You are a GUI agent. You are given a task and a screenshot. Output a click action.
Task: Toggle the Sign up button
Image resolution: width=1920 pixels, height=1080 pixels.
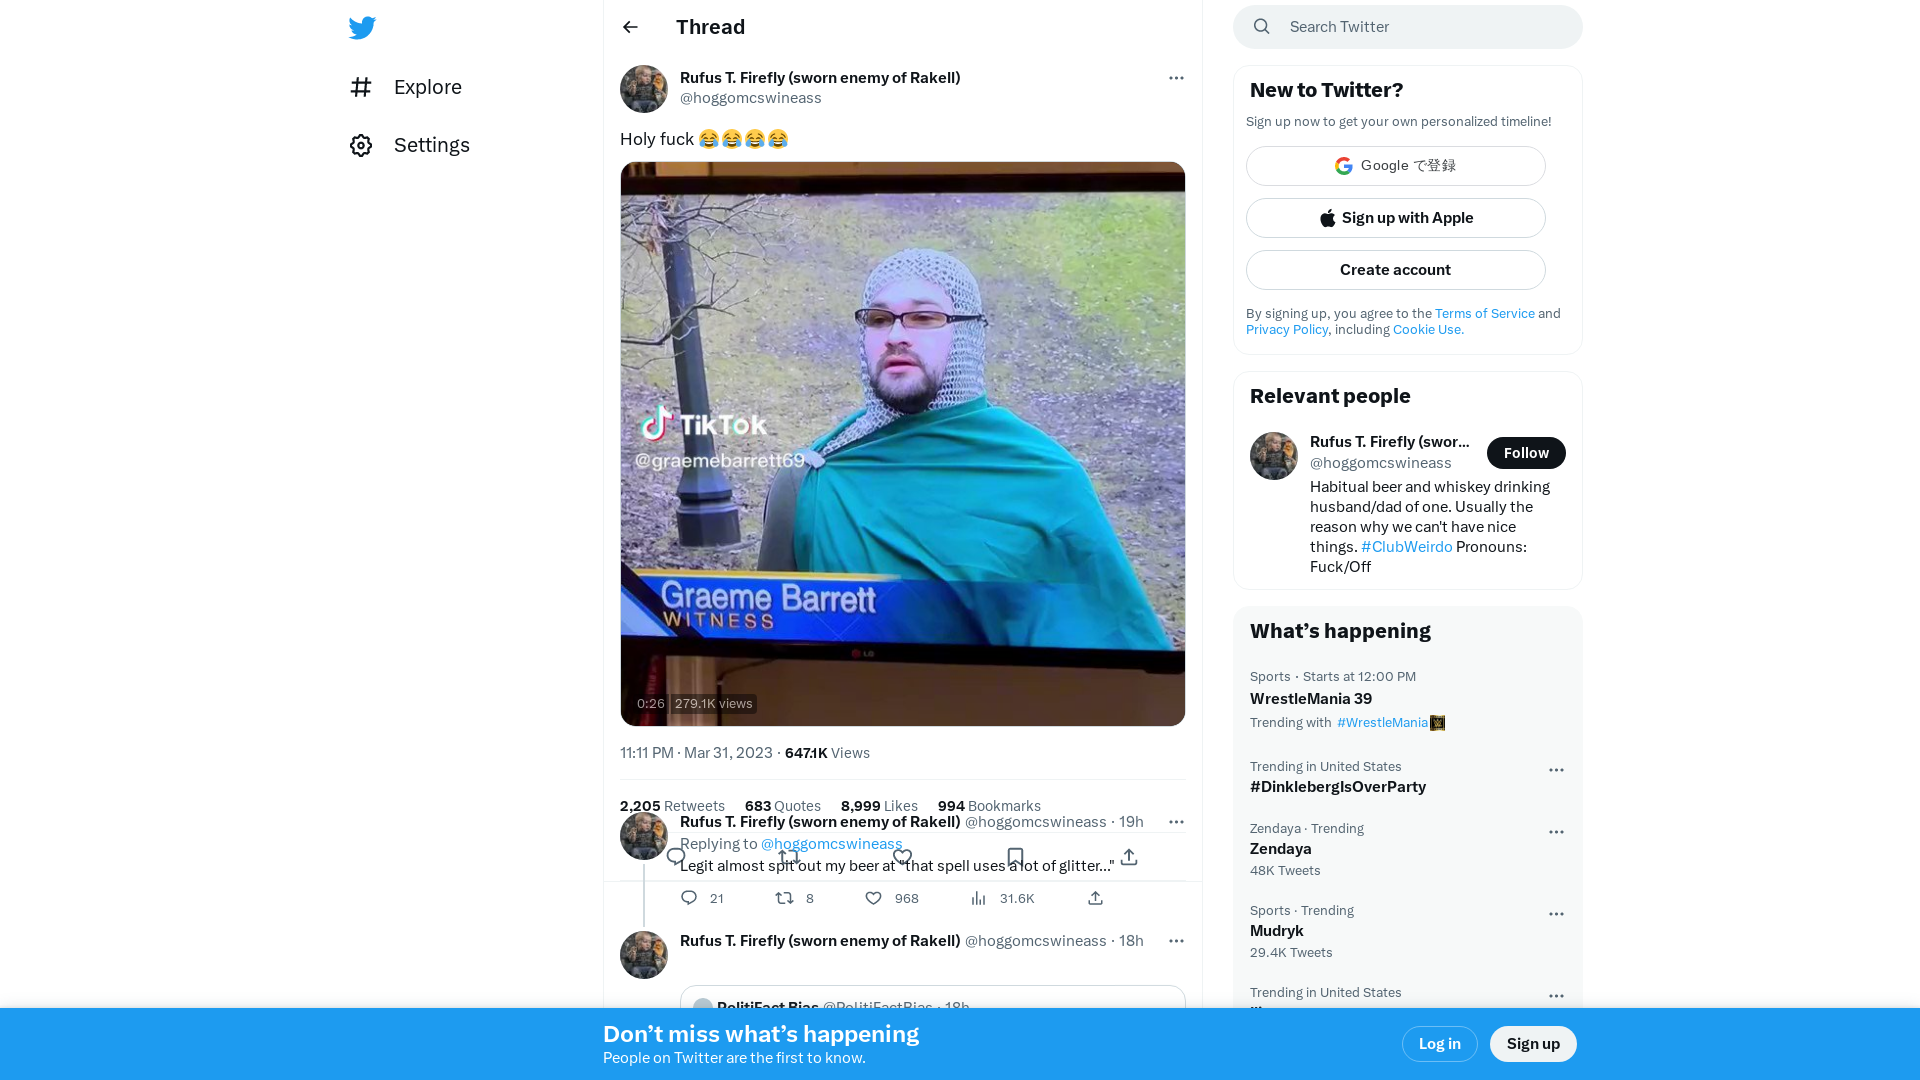pyautogui.click(x=1532, y=1043)
